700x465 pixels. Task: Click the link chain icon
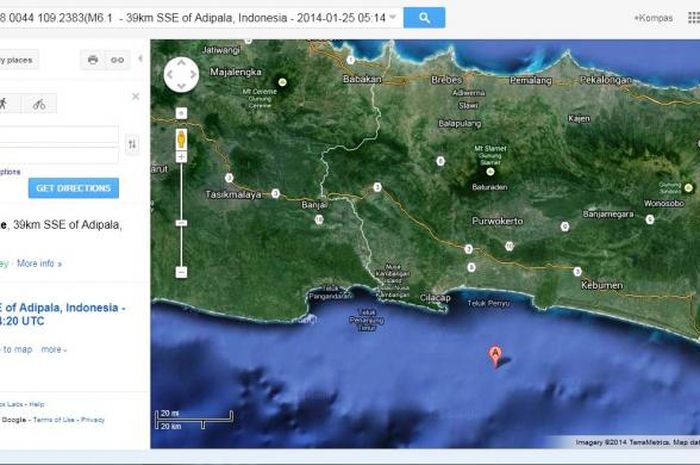pos(117,60)
